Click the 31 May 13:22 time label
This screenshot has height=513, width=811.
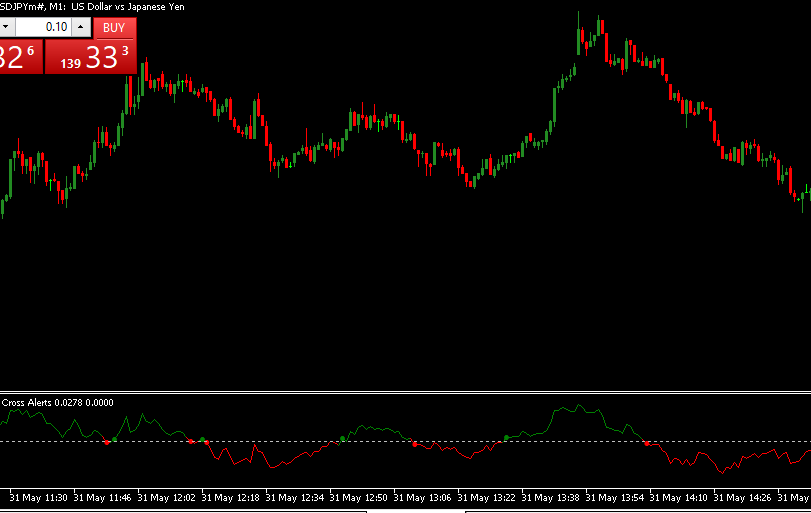tap(487, 497)
